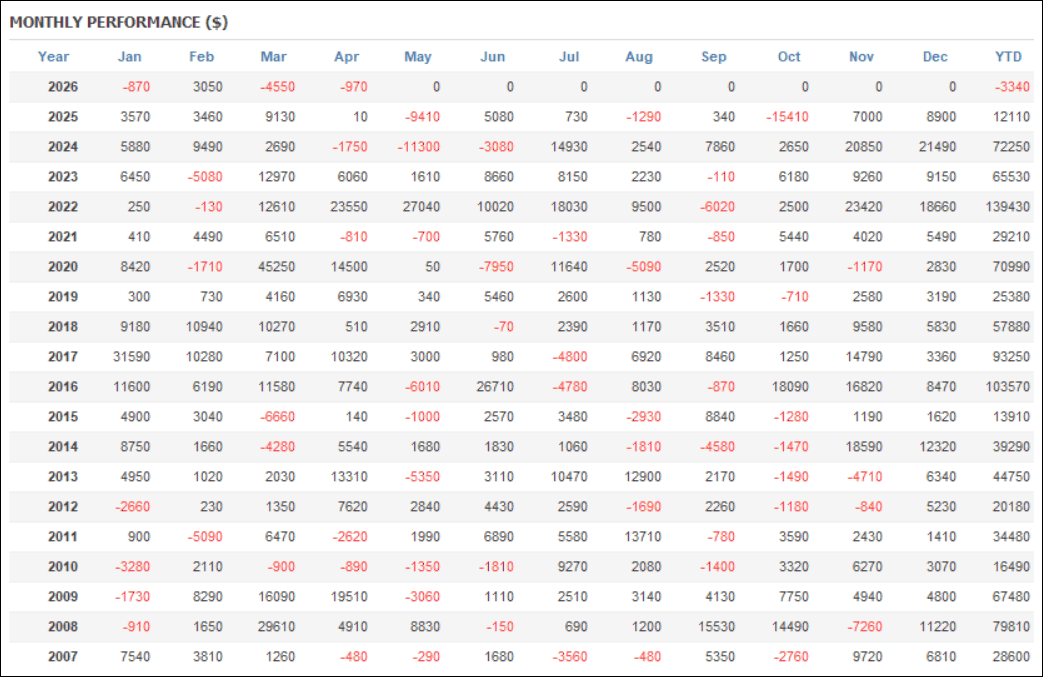
Task: Click the 2017 January value 31590
Action: (x=132, y=356)
